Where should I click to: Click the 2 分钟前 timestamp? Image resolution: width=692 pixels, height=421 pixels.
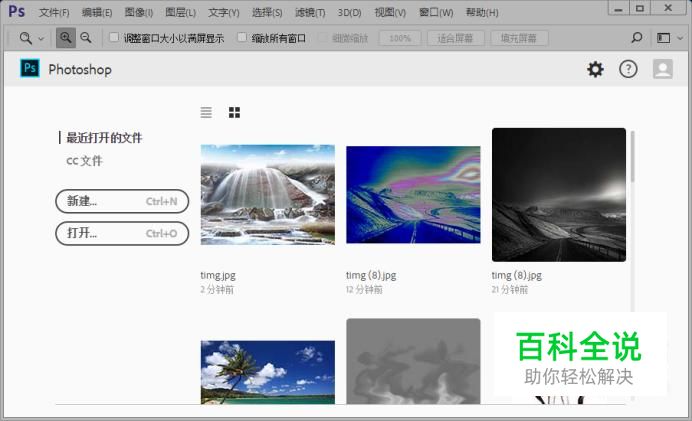click(217, 290)
